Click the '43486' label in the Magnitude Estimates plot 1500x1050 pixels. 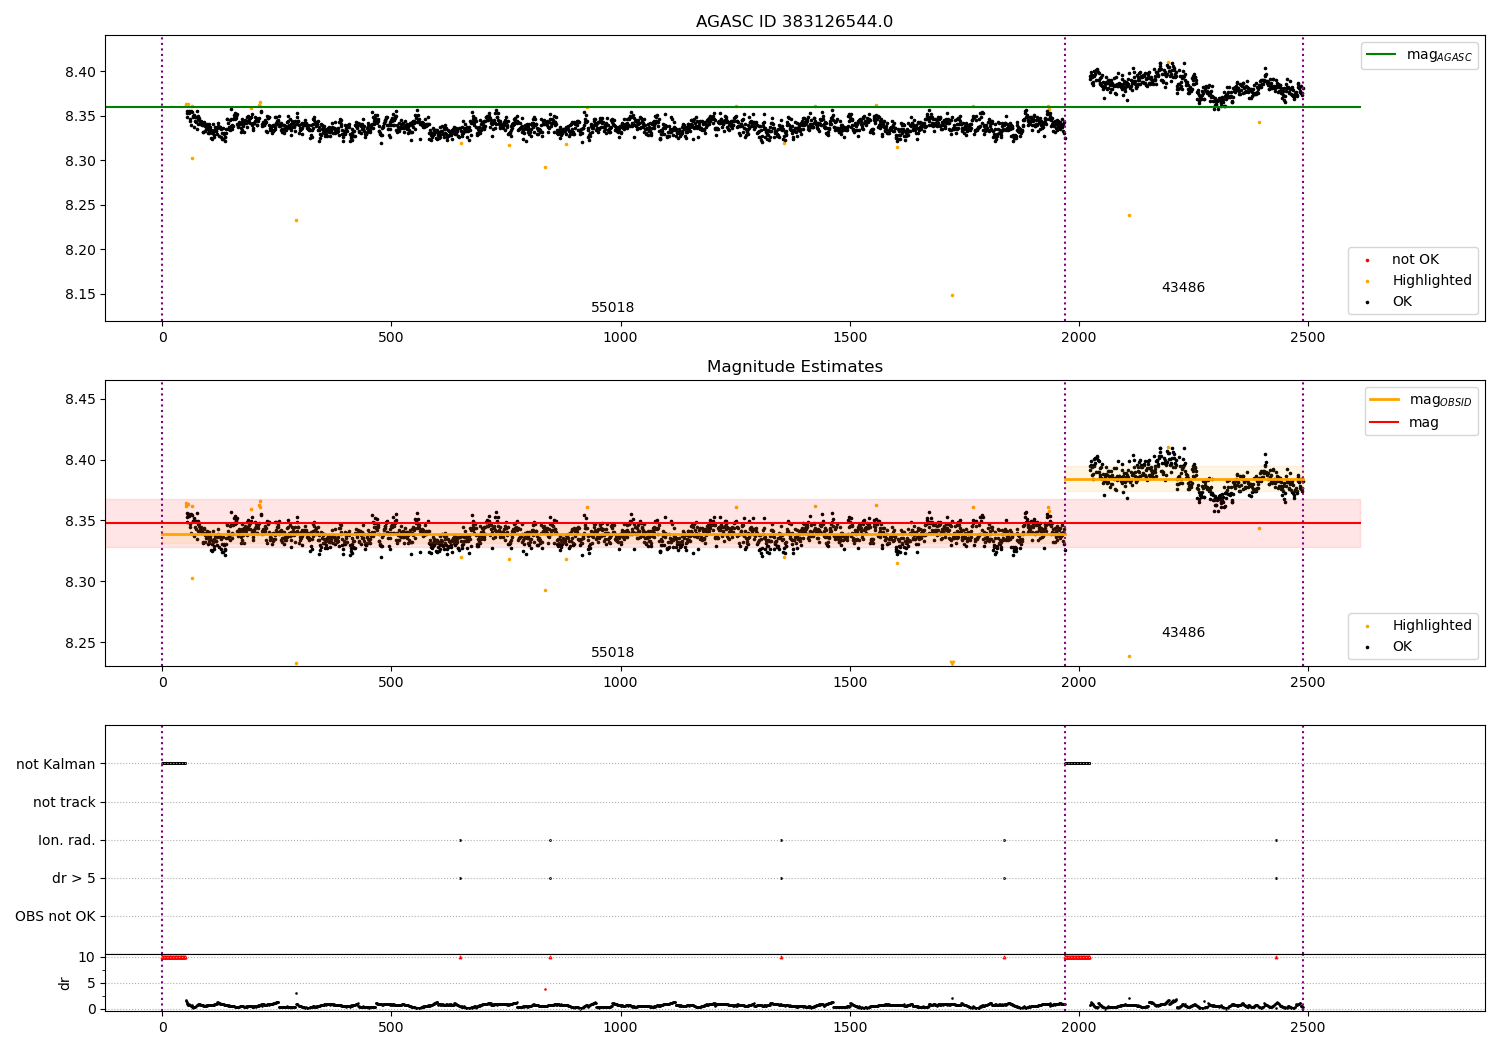[x=1183, y=633]
